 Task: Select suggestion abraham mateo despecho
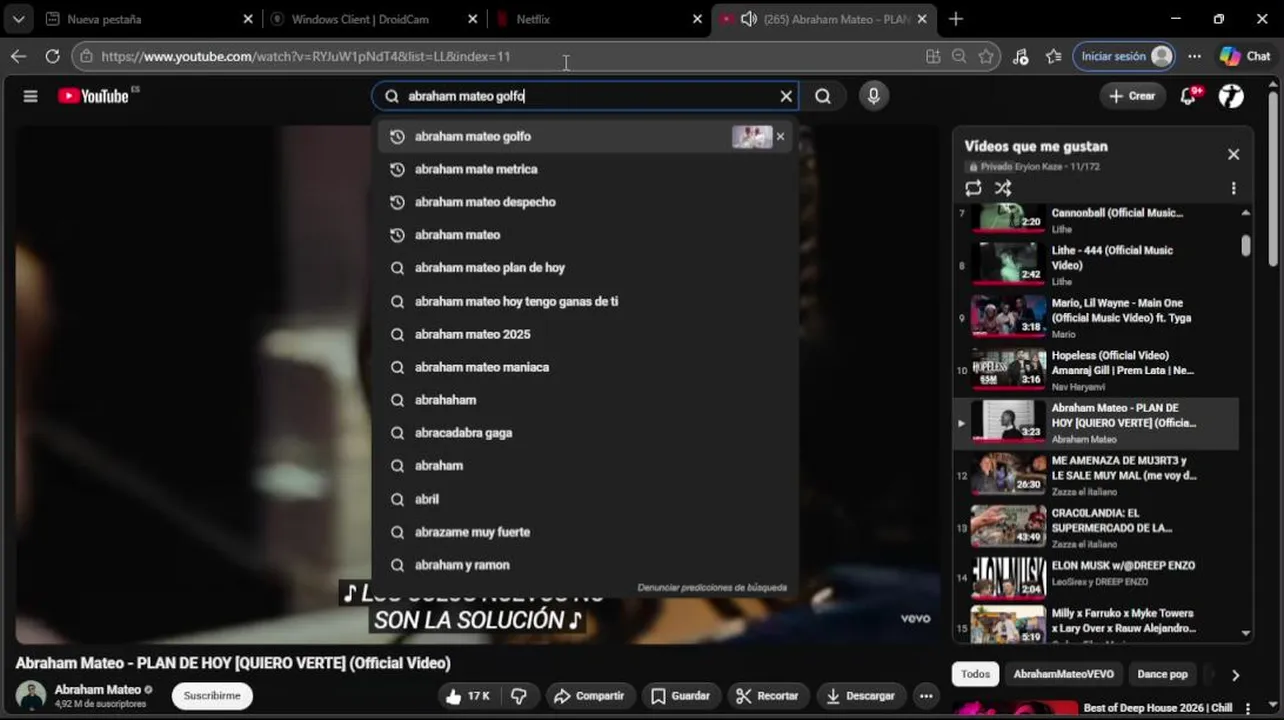pyautogui.click(x=585, y=202)
